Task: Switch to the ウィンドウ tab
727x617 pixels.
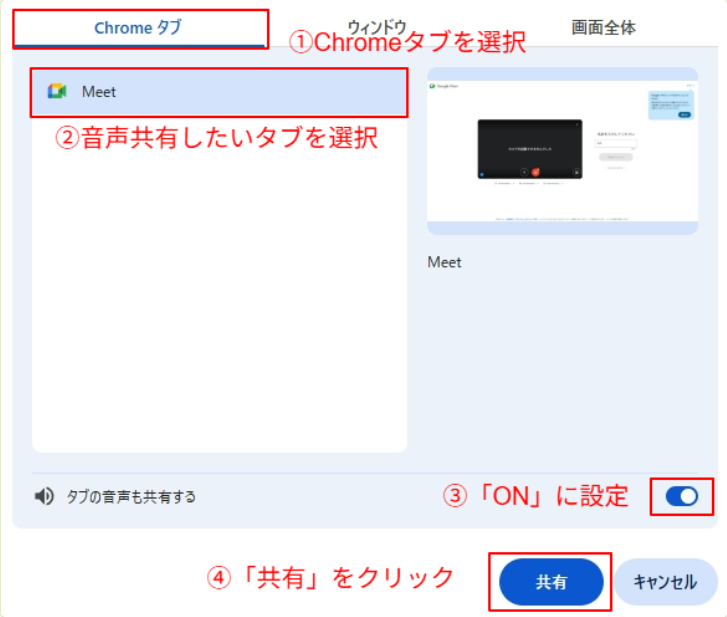Action: 376,27
